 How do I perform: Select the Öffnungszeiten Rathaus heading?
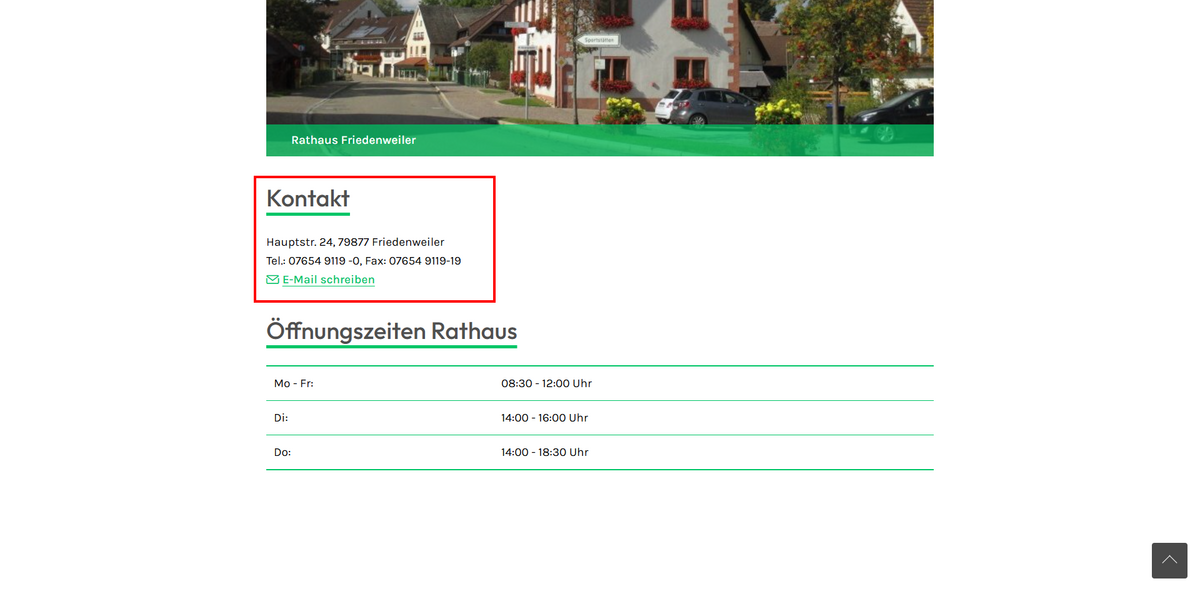point(391,331)
